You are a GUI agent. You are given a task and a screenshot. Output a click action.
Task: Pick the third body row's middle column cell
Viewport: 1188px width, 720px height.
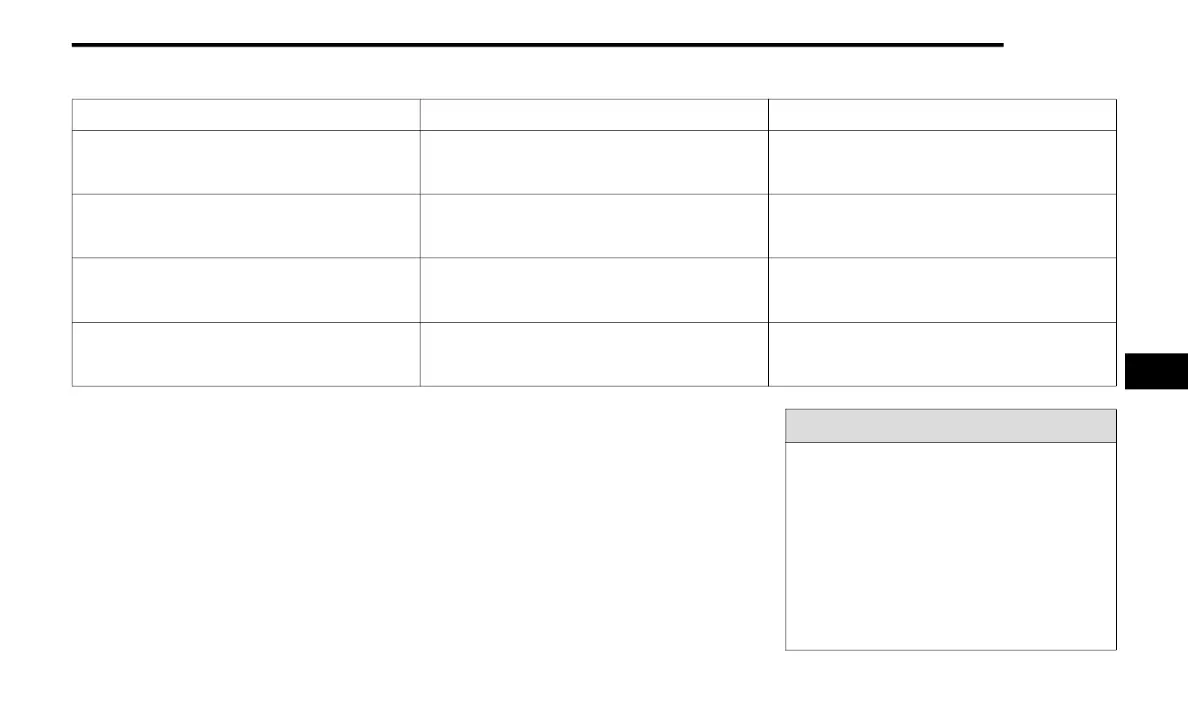[594, 290]
